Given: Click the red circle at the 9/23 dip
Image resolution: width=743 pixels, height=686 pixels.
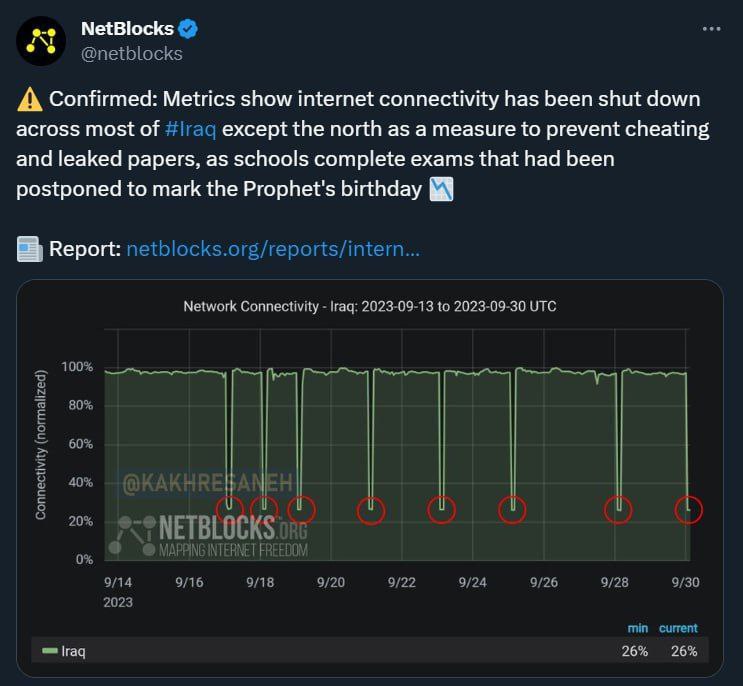Looking at the screenshot, I should (x=442, y=509).
